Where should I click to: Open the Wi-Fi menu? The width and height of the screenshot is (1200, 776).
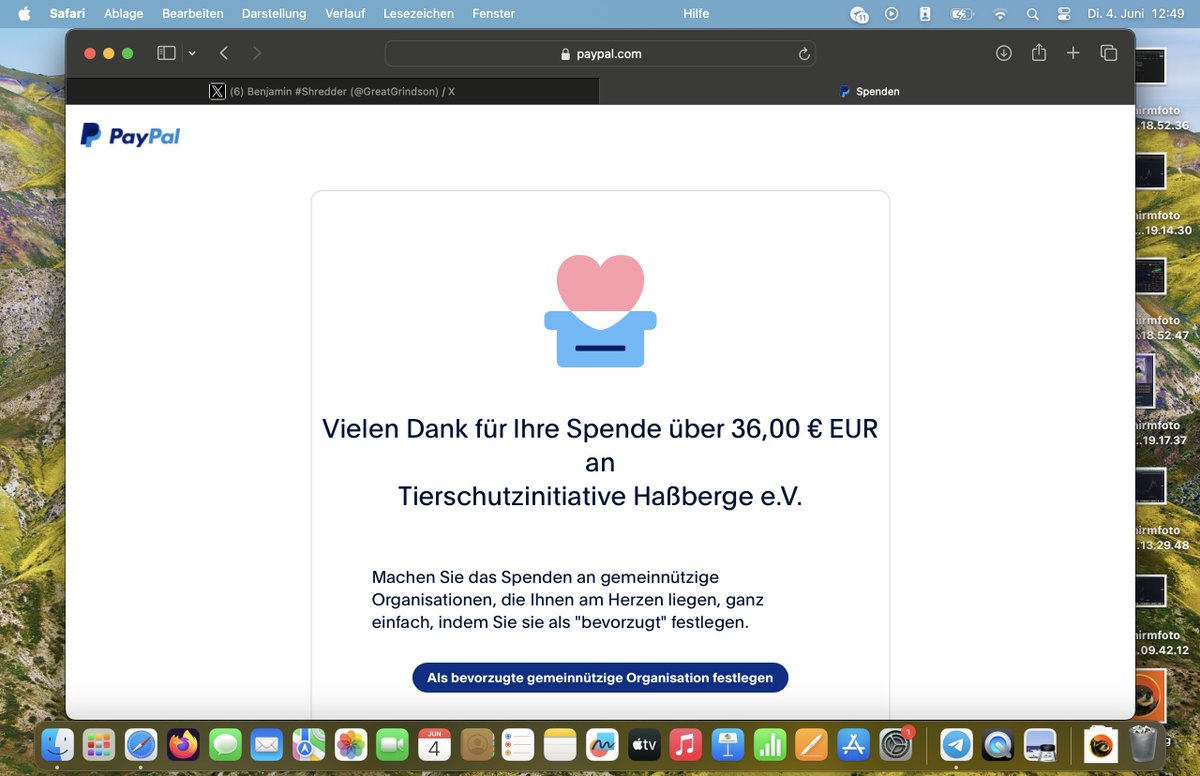pos(1000,13)
